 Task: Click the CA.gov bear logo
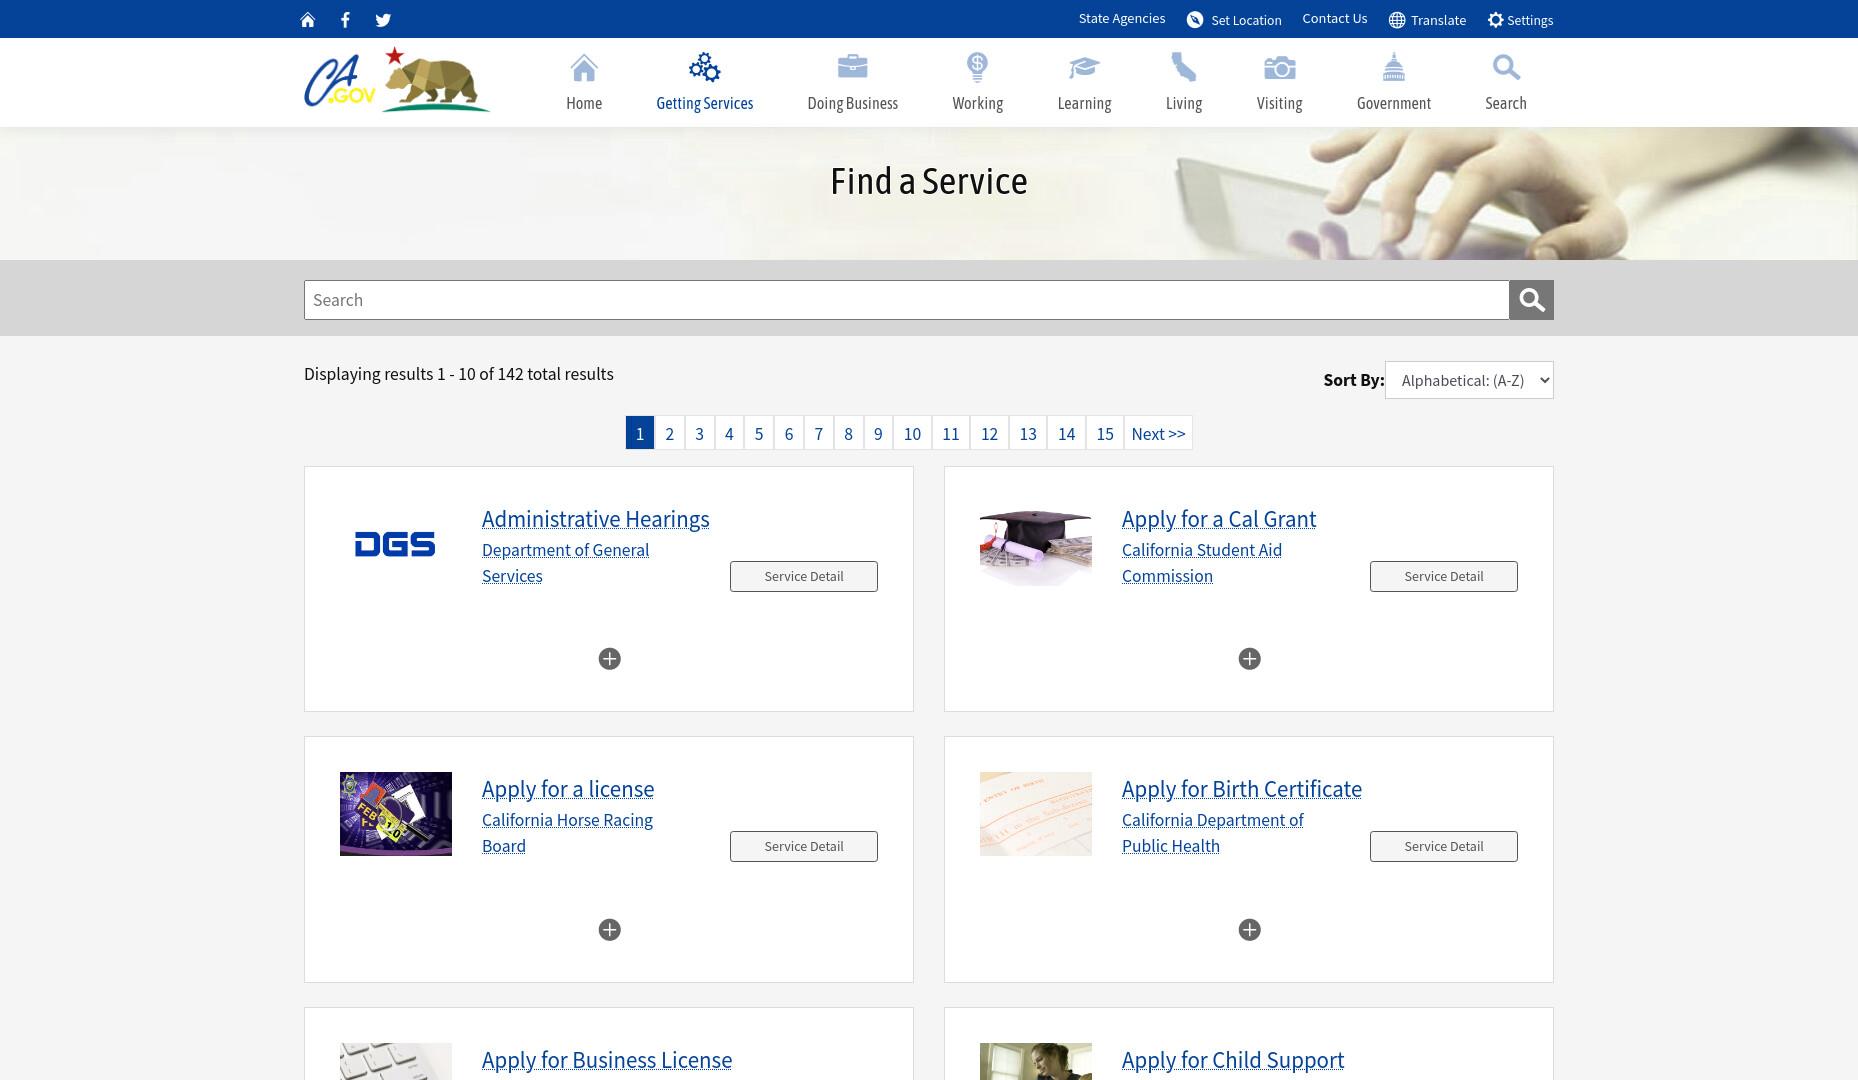point(397,80)
